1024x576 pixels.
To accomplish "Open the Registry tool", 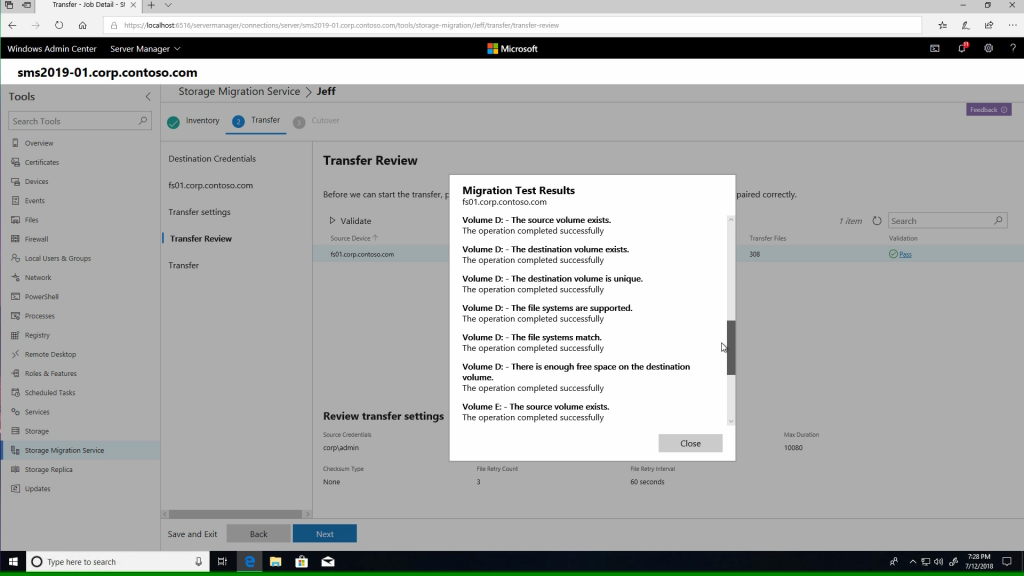I will tap(37, 335).
